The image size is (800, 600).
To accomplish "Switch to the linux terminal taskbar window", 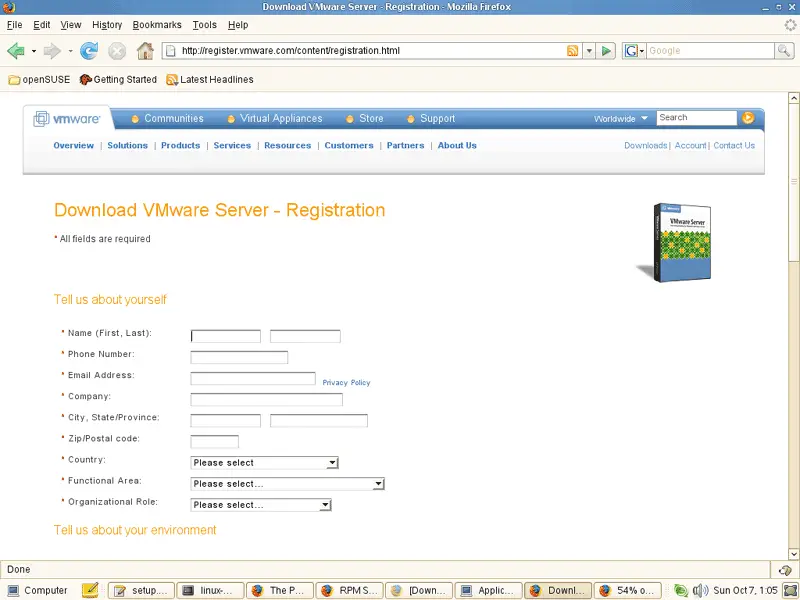I will [x=210, y=590].
